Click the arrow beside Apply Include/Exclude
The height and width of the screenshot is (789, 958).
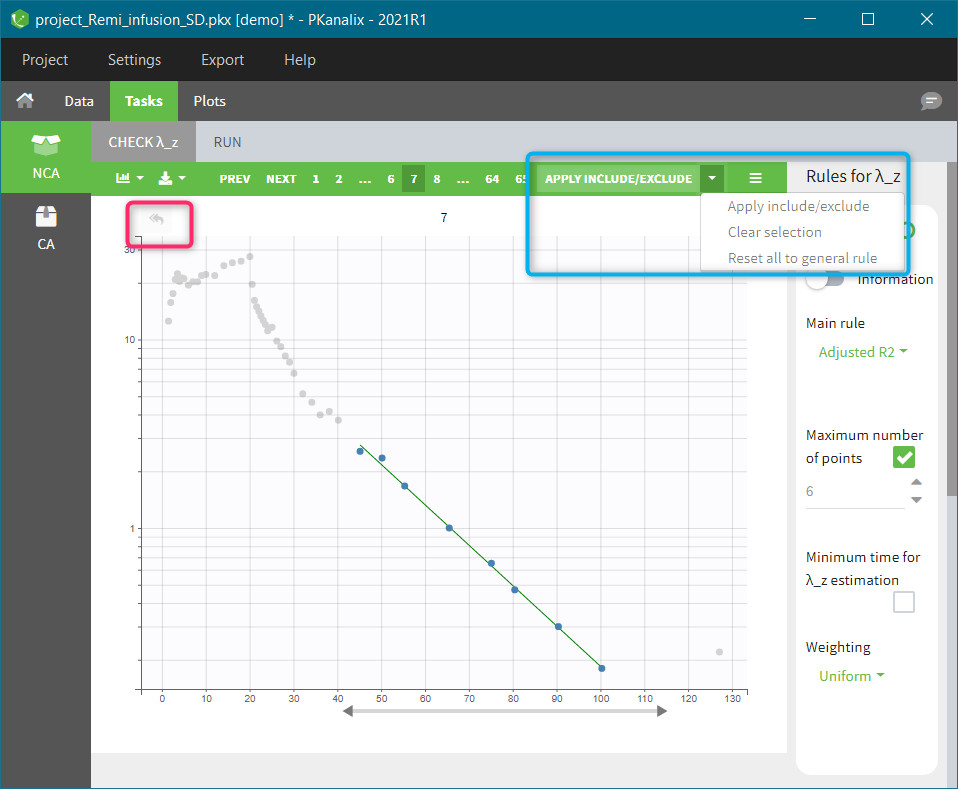pyautogui.click(x=712, y=179)
